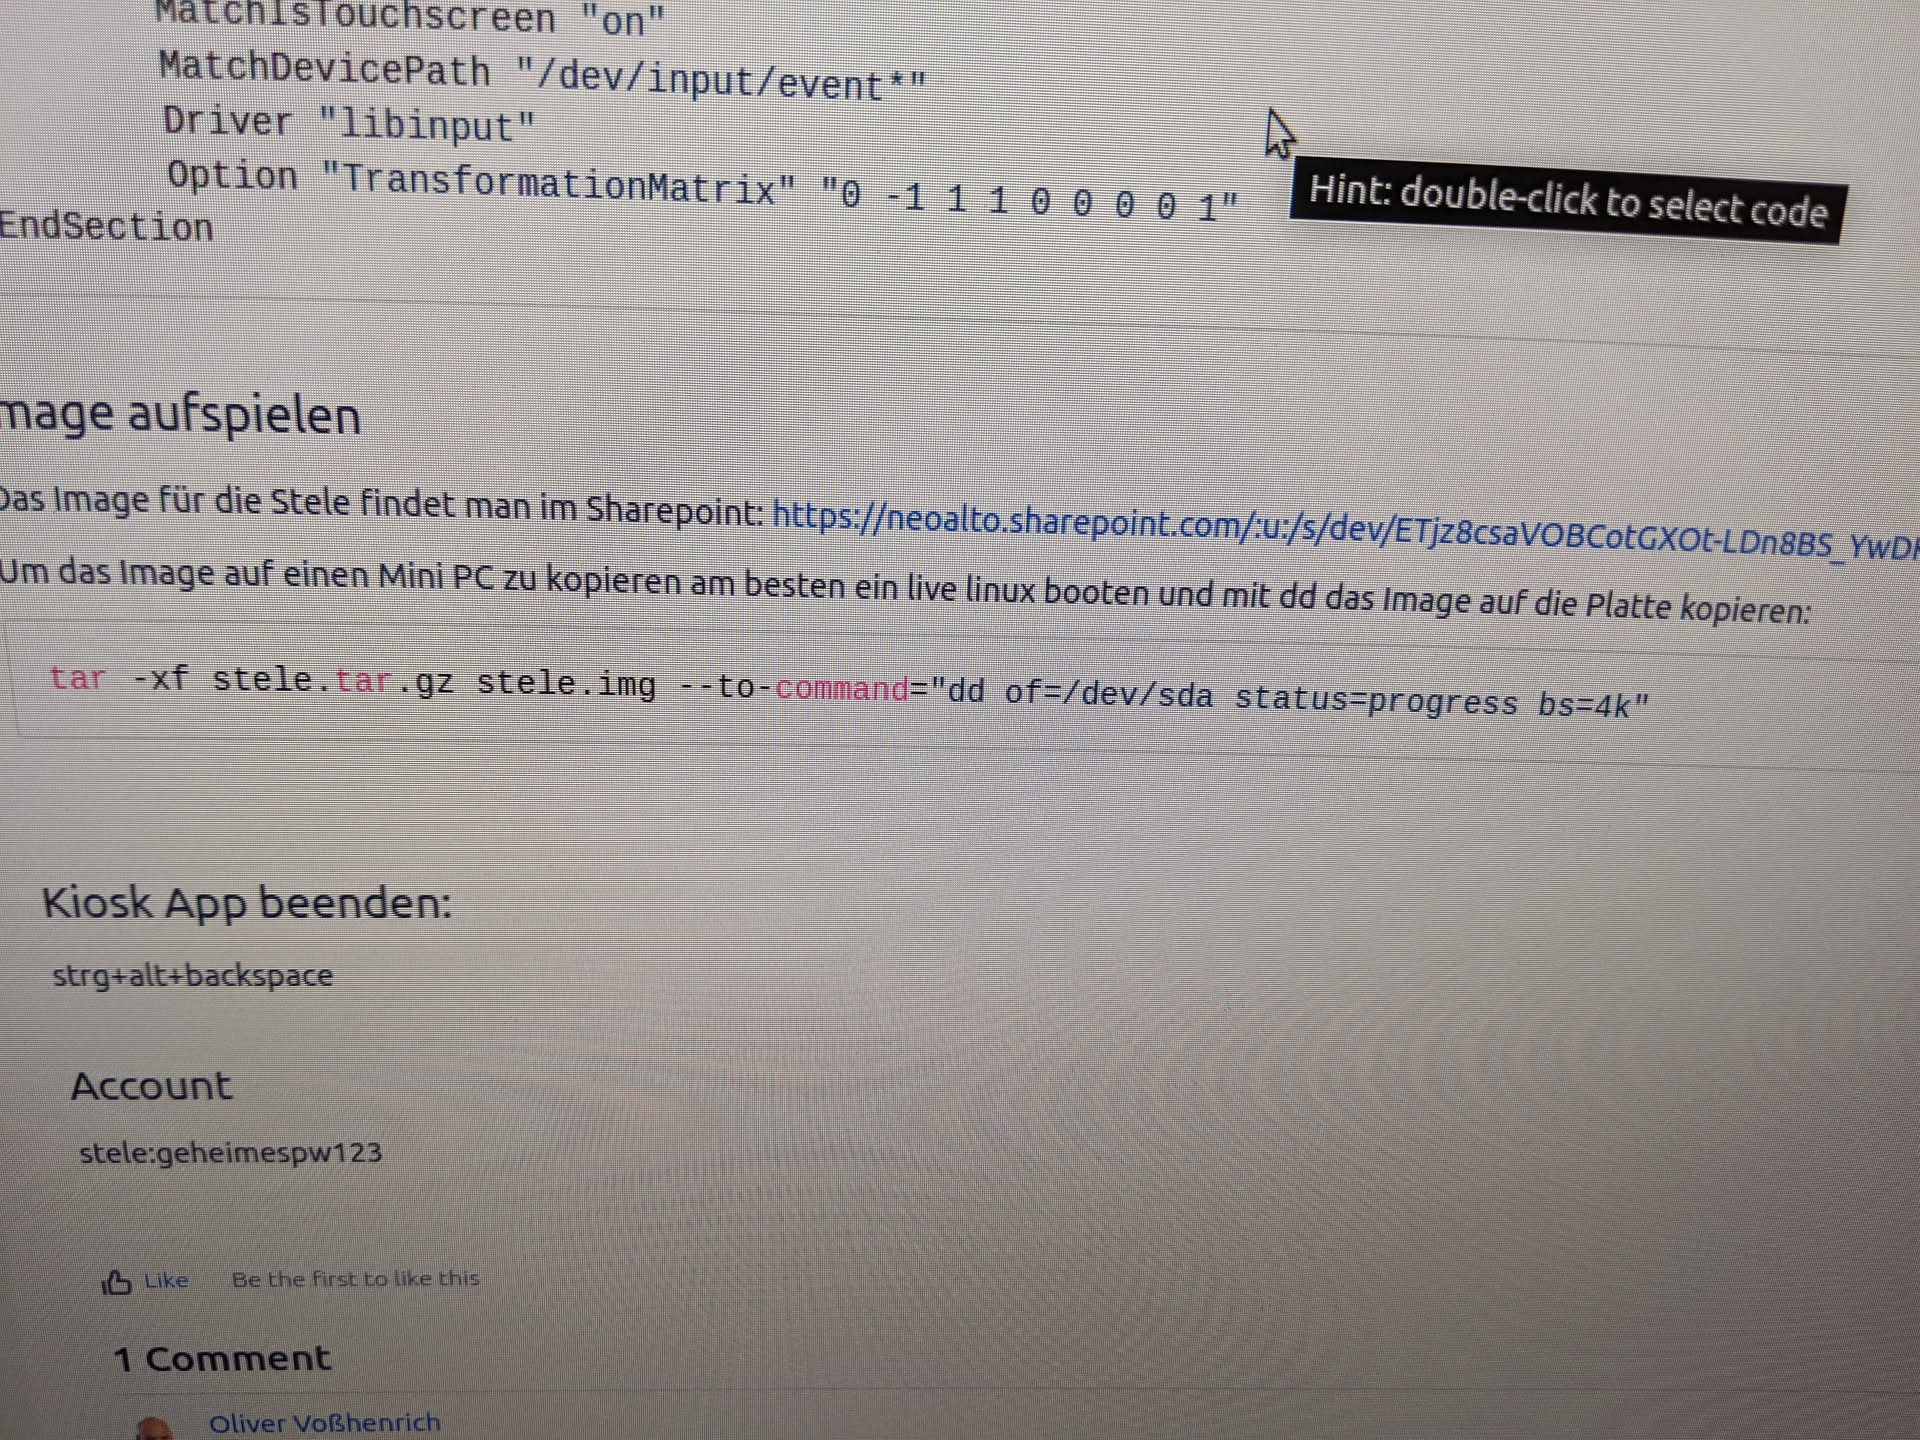This screenshot has height=1440, width=1920.
Task: Click the Driver "libinput" code line
Action: click(349, 123)
